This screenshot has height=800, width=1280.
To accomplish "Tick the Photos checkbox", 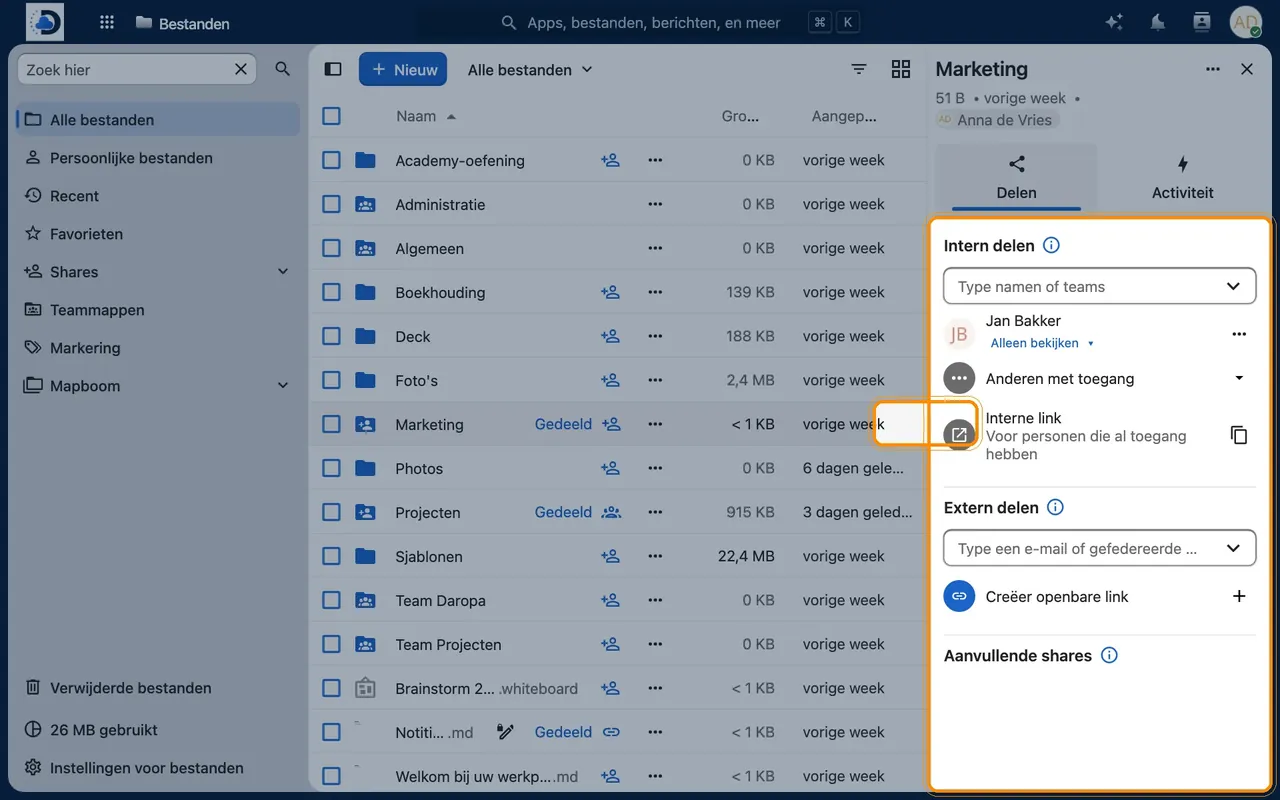I will (331, 468).
